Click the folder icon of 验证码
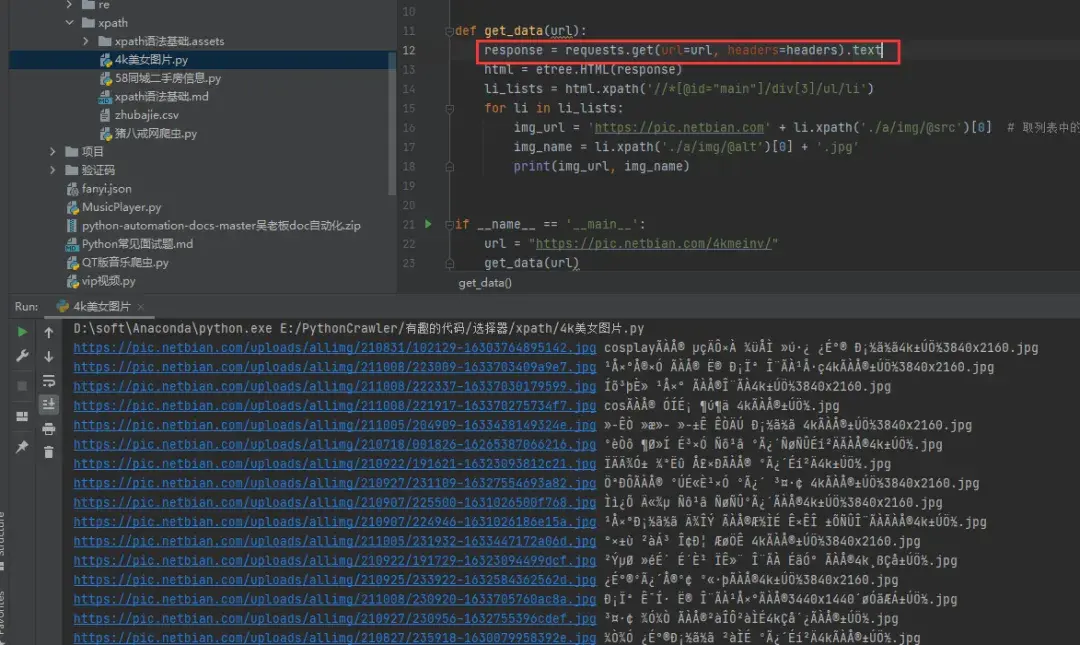This screenshot has width=1080, height=645. (72, 170)
